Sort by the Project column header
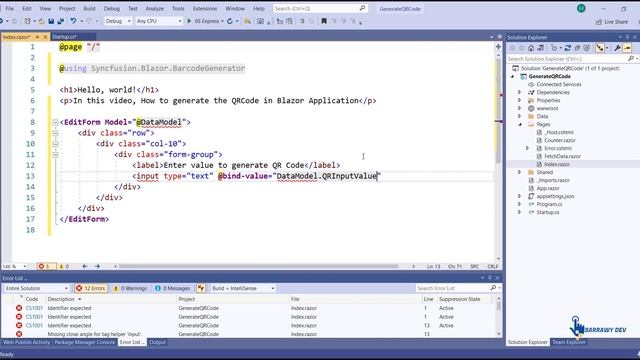The height and width of the screenshot is (360, 640). pos(187,299)
